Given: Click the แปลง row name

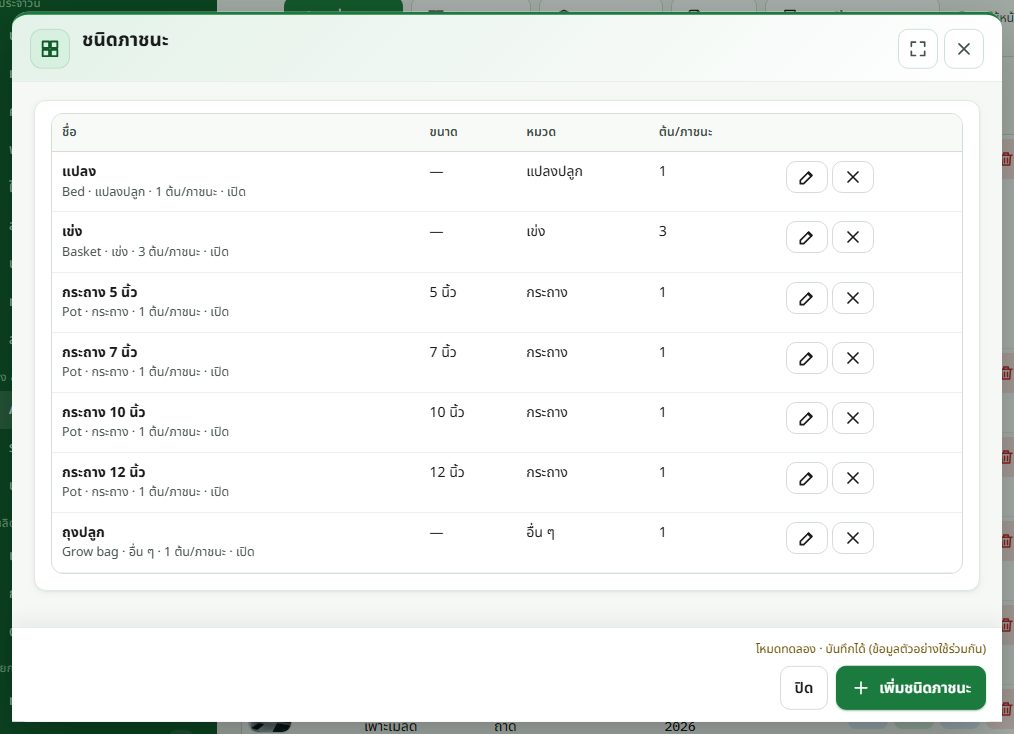Looking at the screenshot, I should click(79, 171).
